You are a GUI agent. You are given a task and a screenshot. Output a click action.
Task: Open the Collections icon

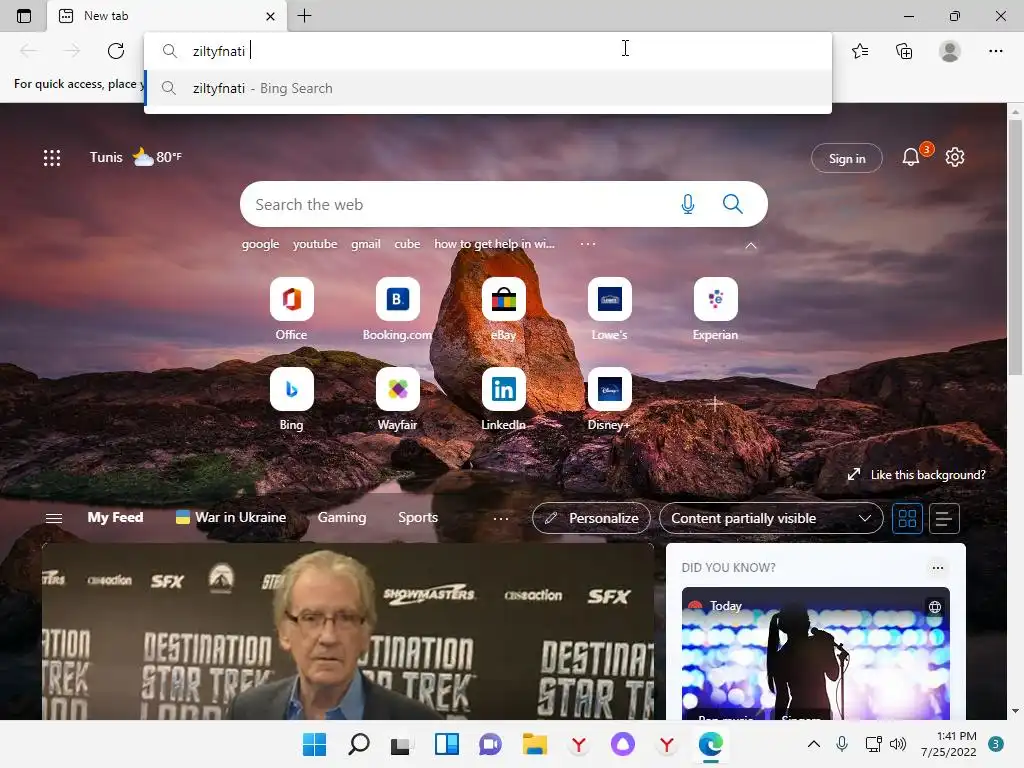tap(904, 51)
